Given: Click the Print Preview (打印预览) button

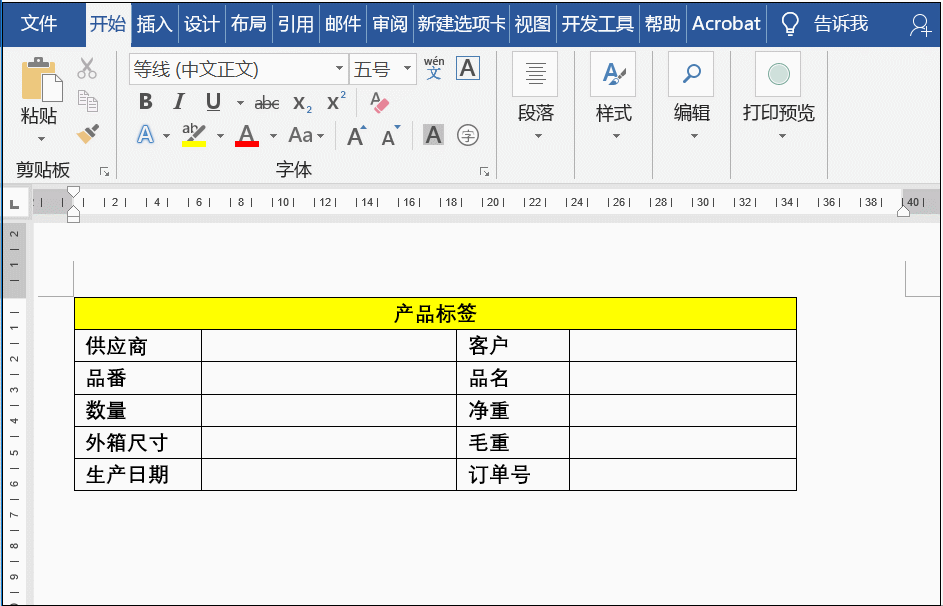Looking at the screenshot, I should 779,97.
